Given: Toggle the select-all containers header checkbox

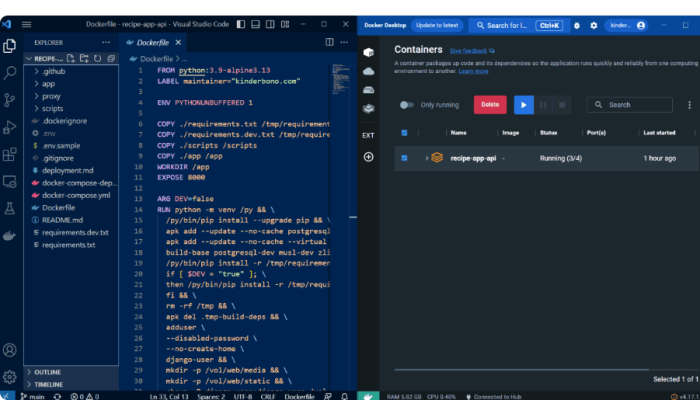Looking at the screenshot, I should (x=404, y=133).
